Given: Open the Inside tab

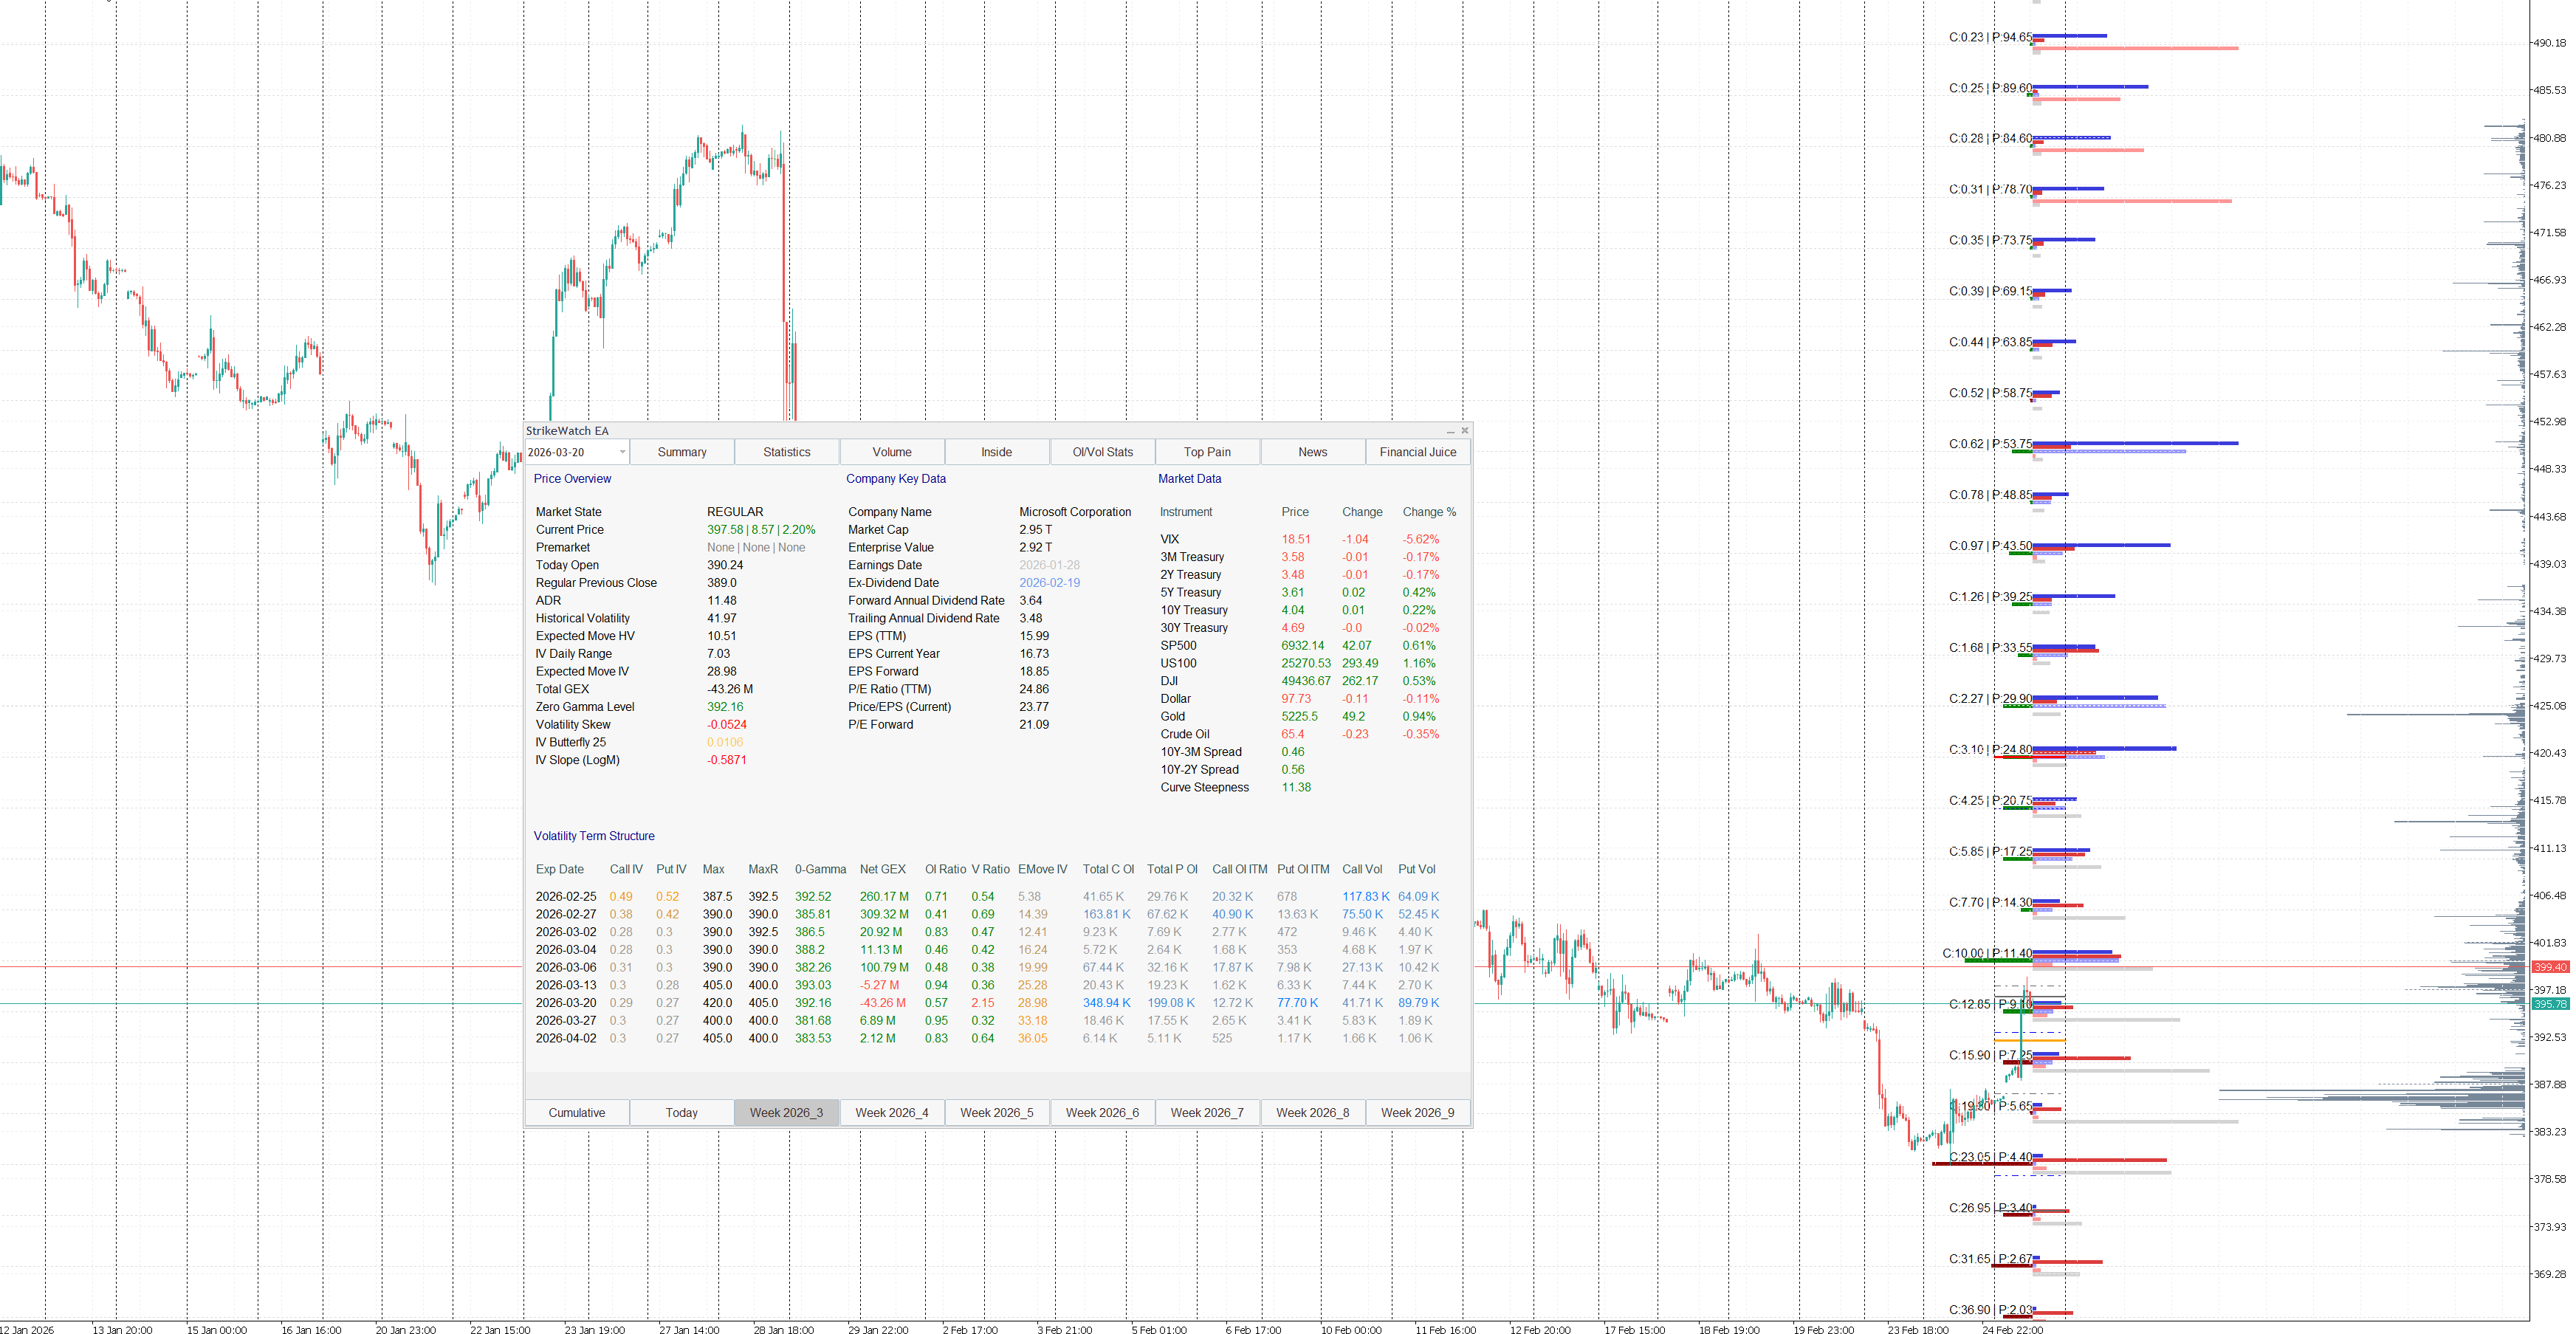Looking at the screenshot, I should [996, 451].
